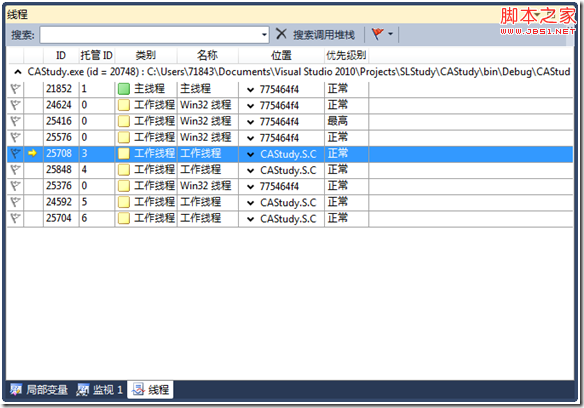Click CAStudy.S.C location of thread 25848

(288, 170)
